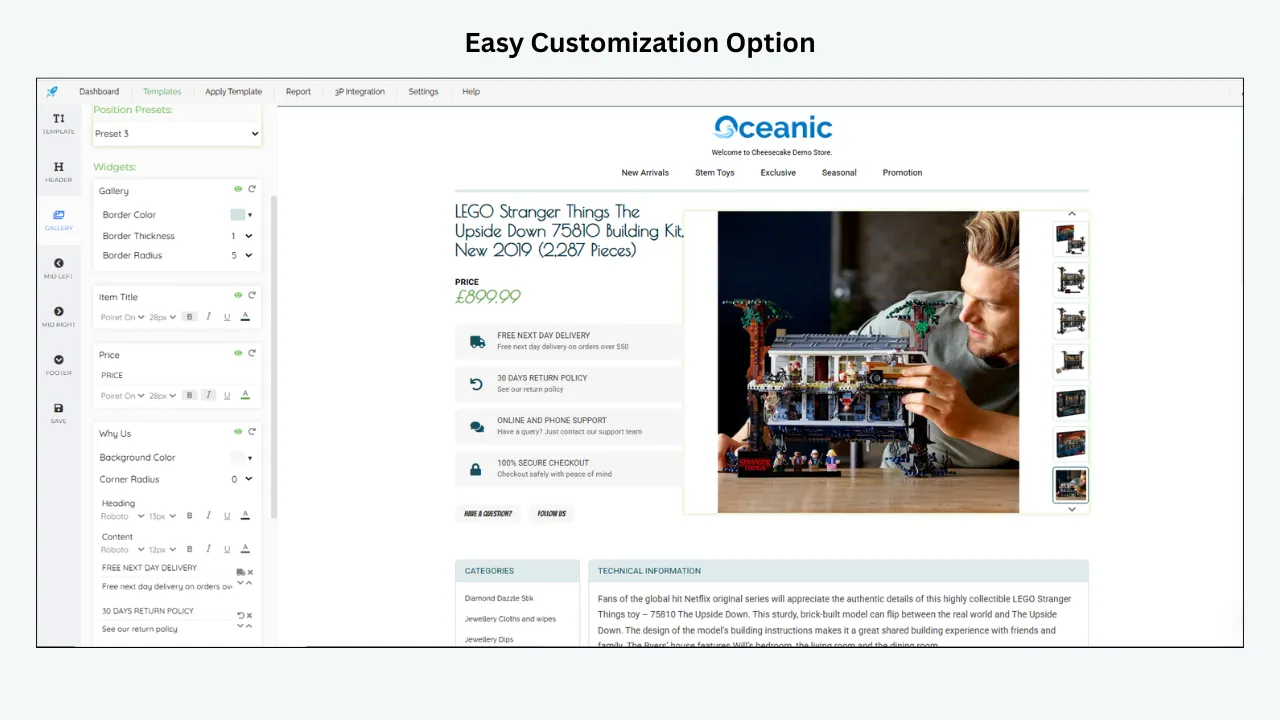Open the Mid Right sidebar section
This screenshot has width=1280, height=720.
(x=58, y=316)
